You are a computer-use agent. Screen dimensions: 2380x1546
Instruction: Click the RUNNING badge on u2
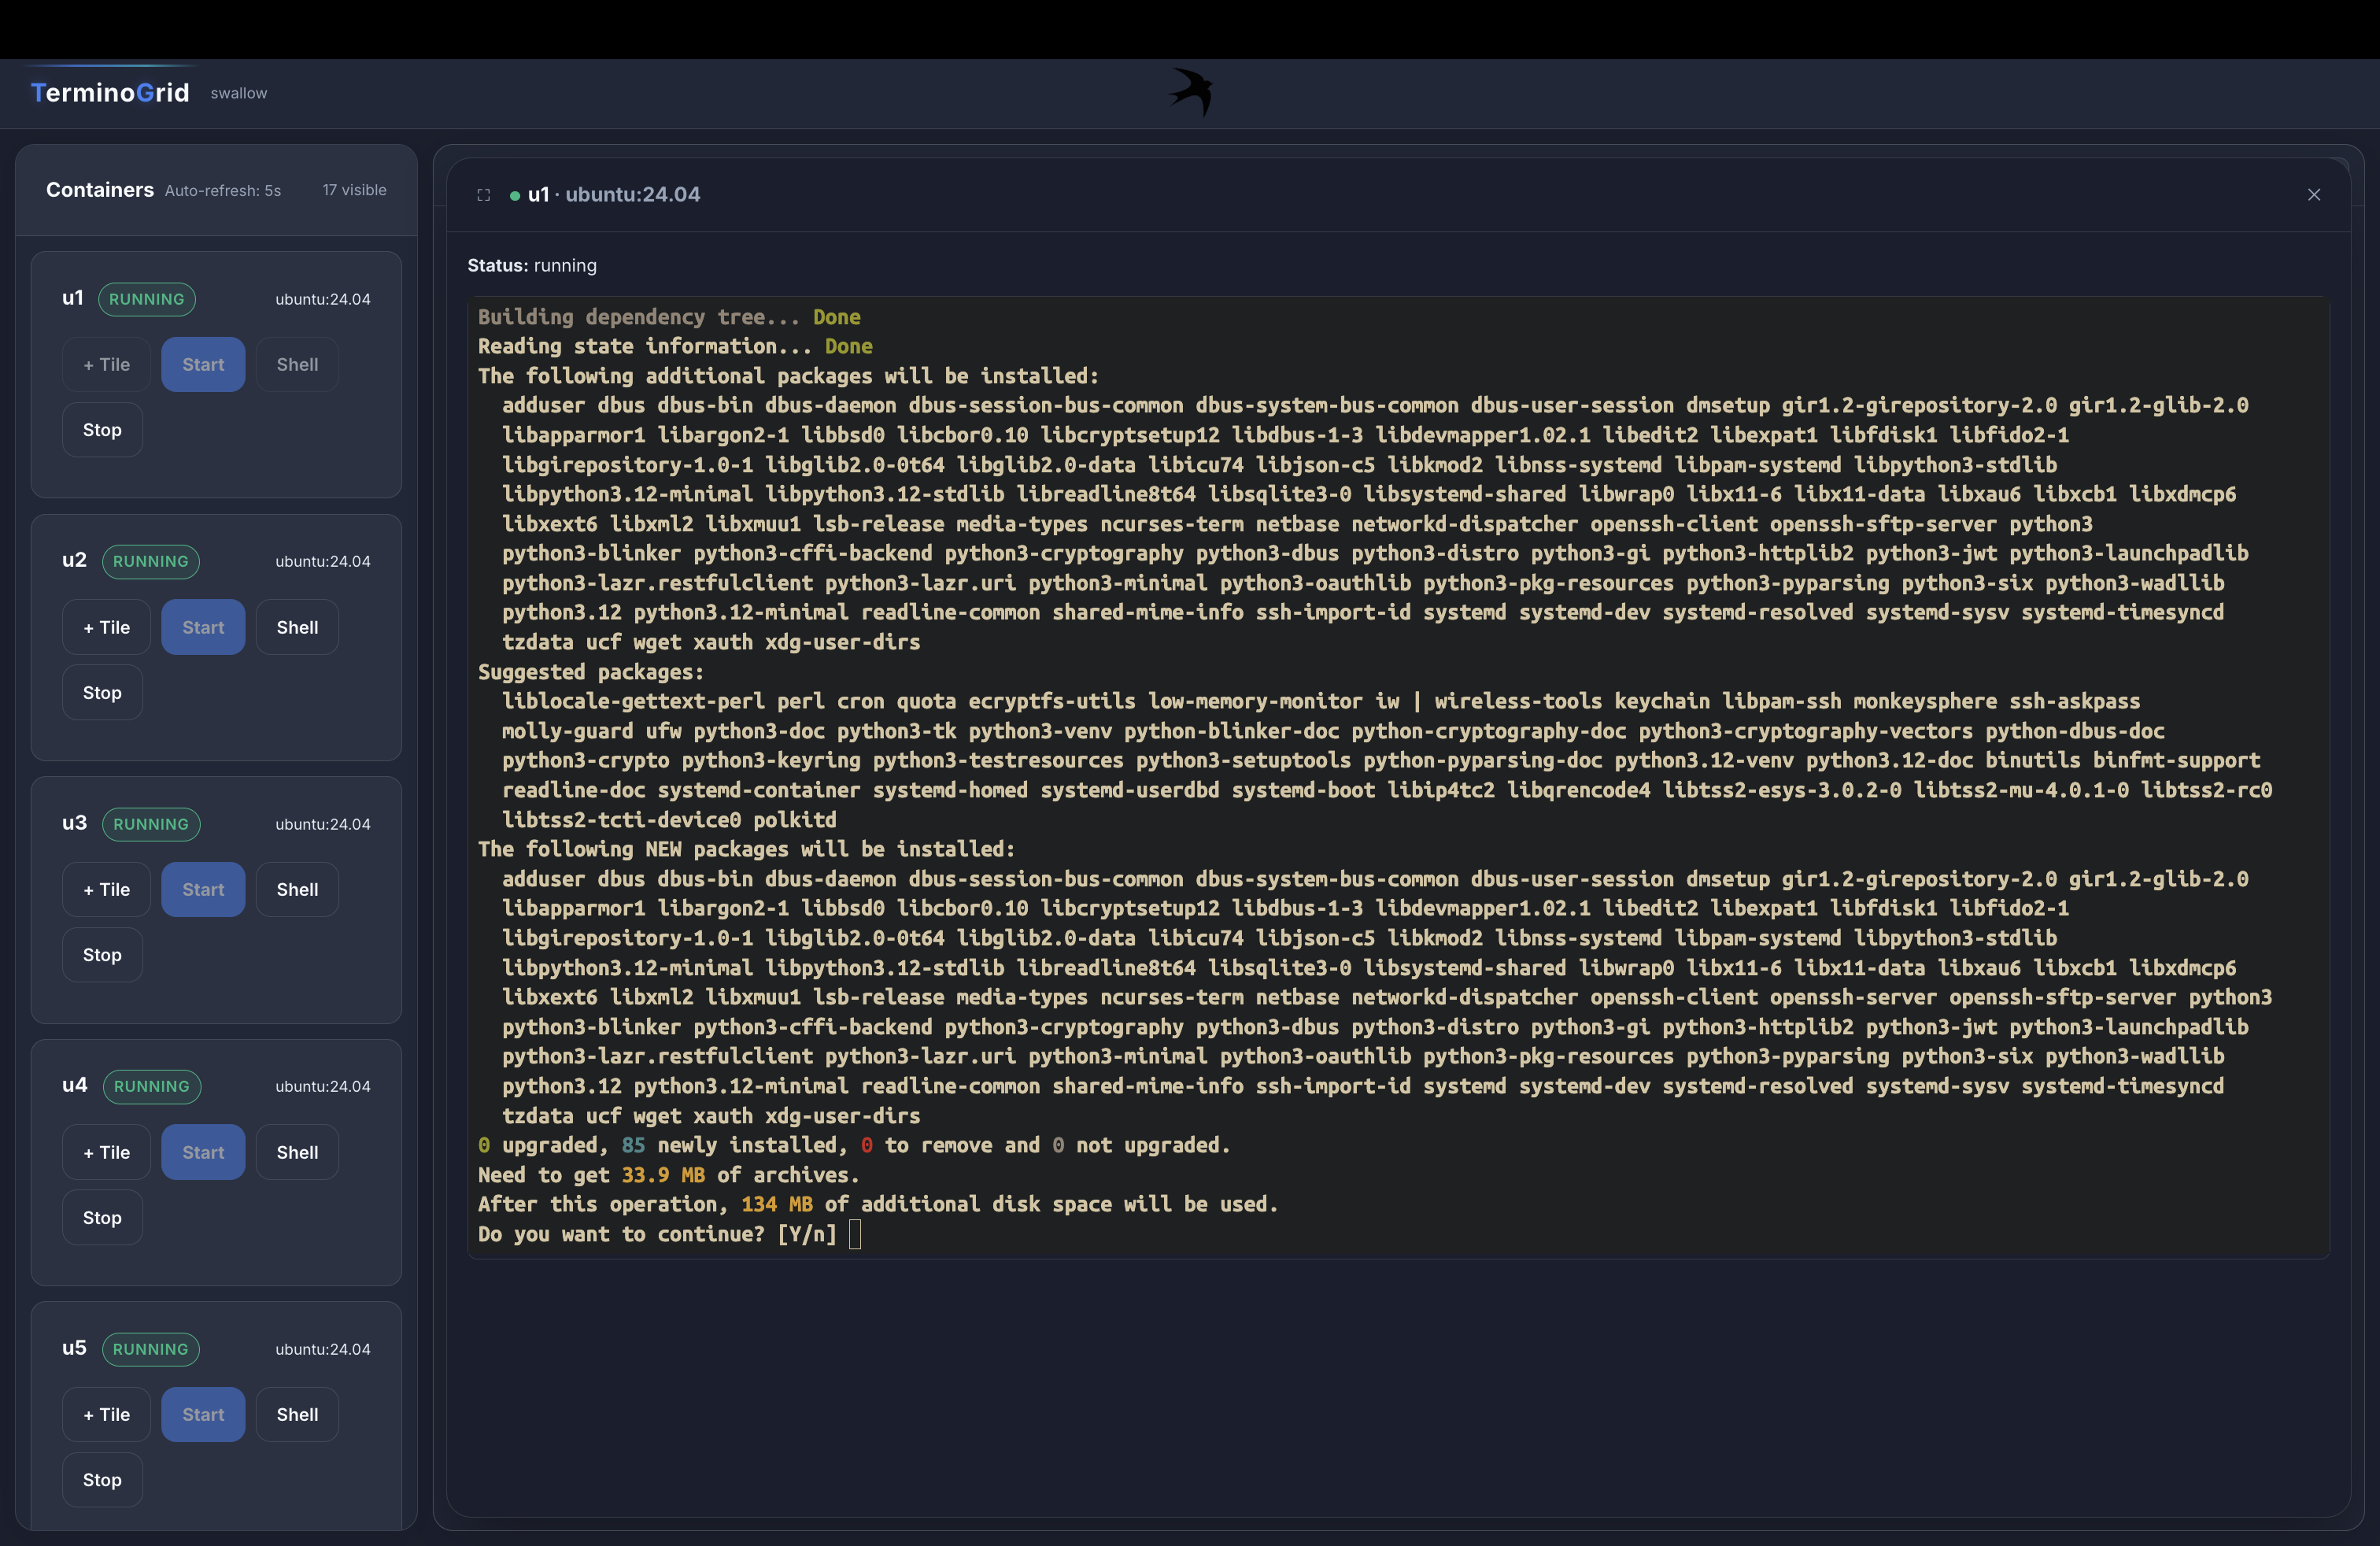[x=150, y=562]
